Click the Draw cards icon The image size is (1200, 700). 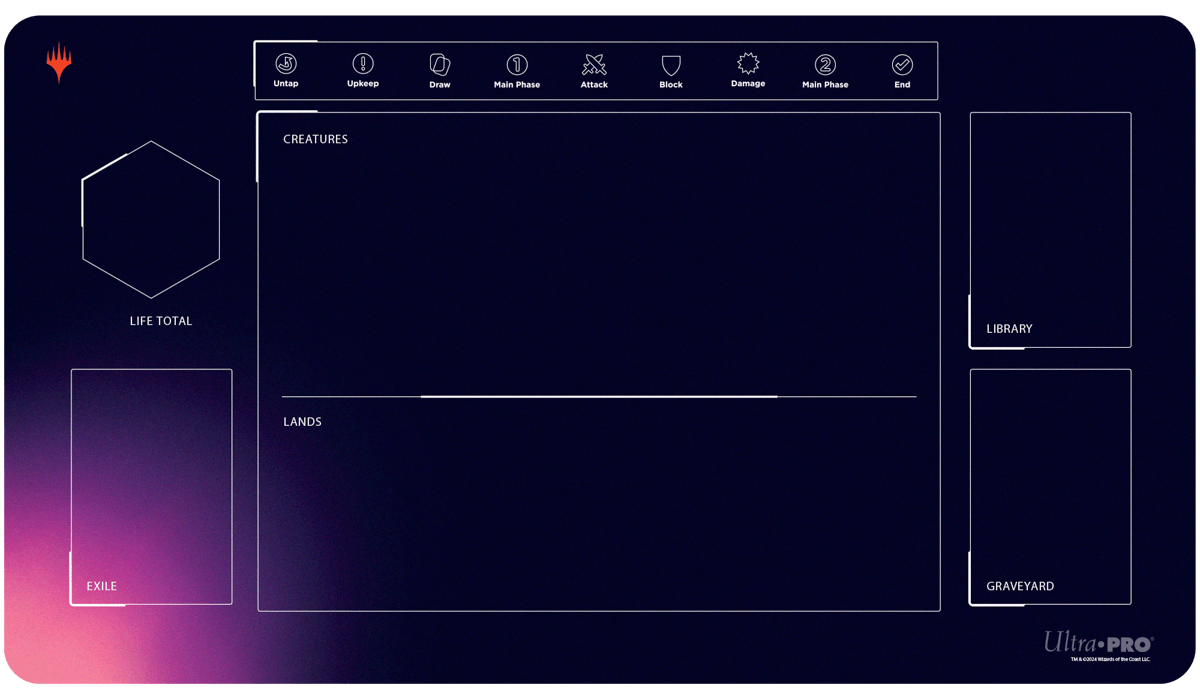click(x=440, y=65)
